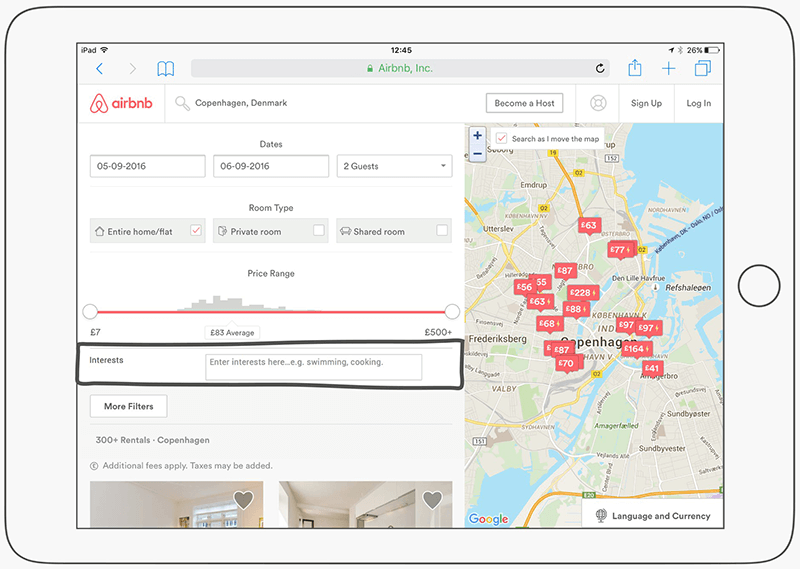
Task: Open Safari bookmarks book icon
Action: (165, 68)
